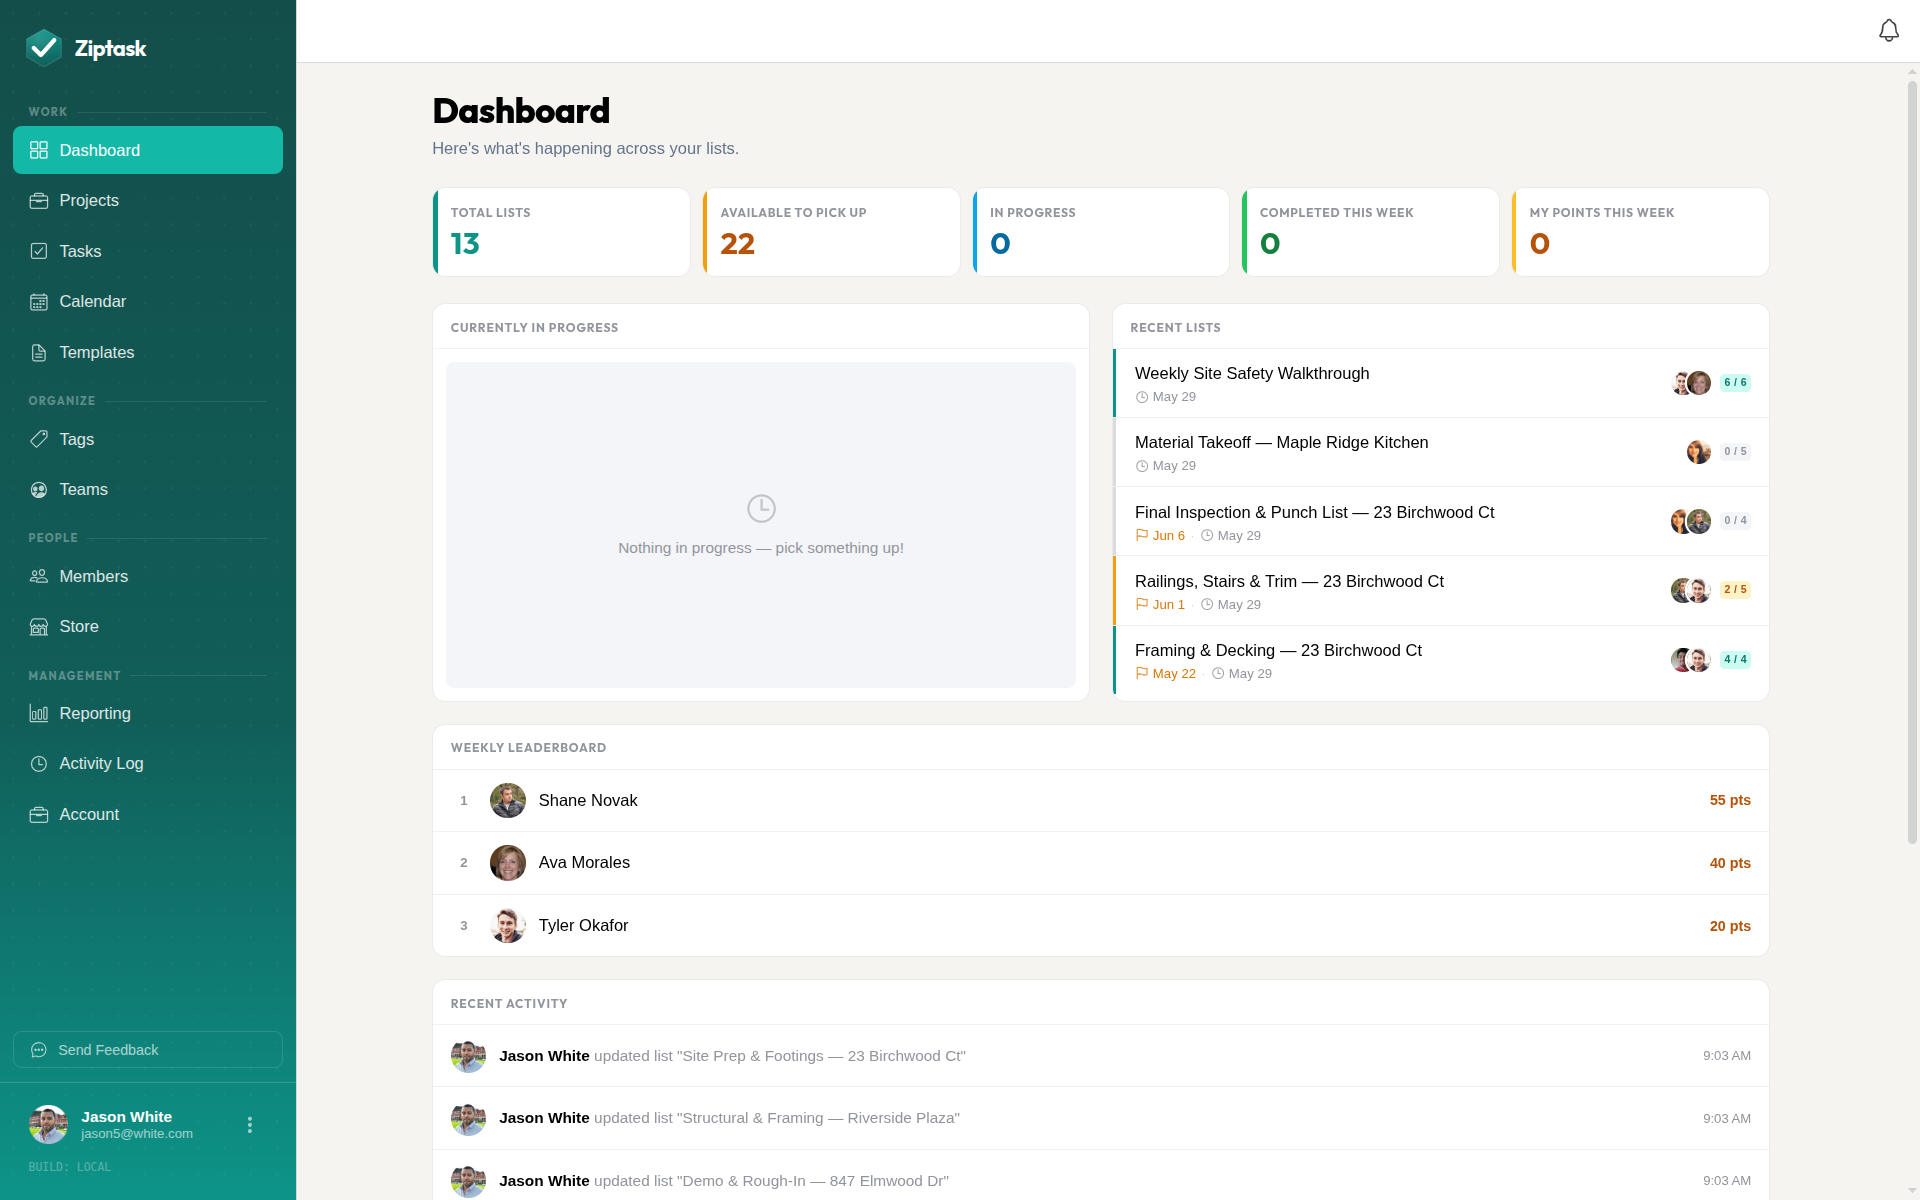The height and width of the screenshot is (1200, 1920).
Task: Open the Members page
Action: (148, 576)
